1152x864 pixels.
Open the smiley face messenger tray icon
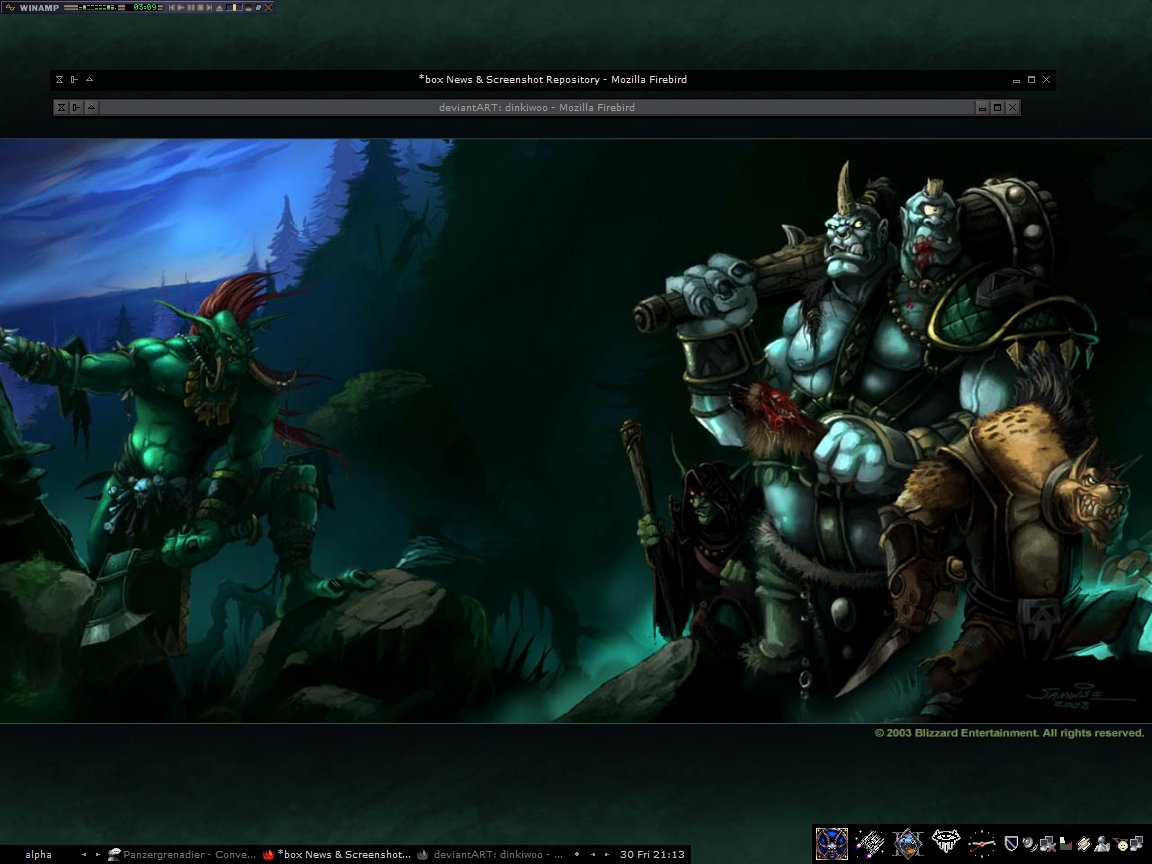pyautogui.click(x=1122, y=844)
